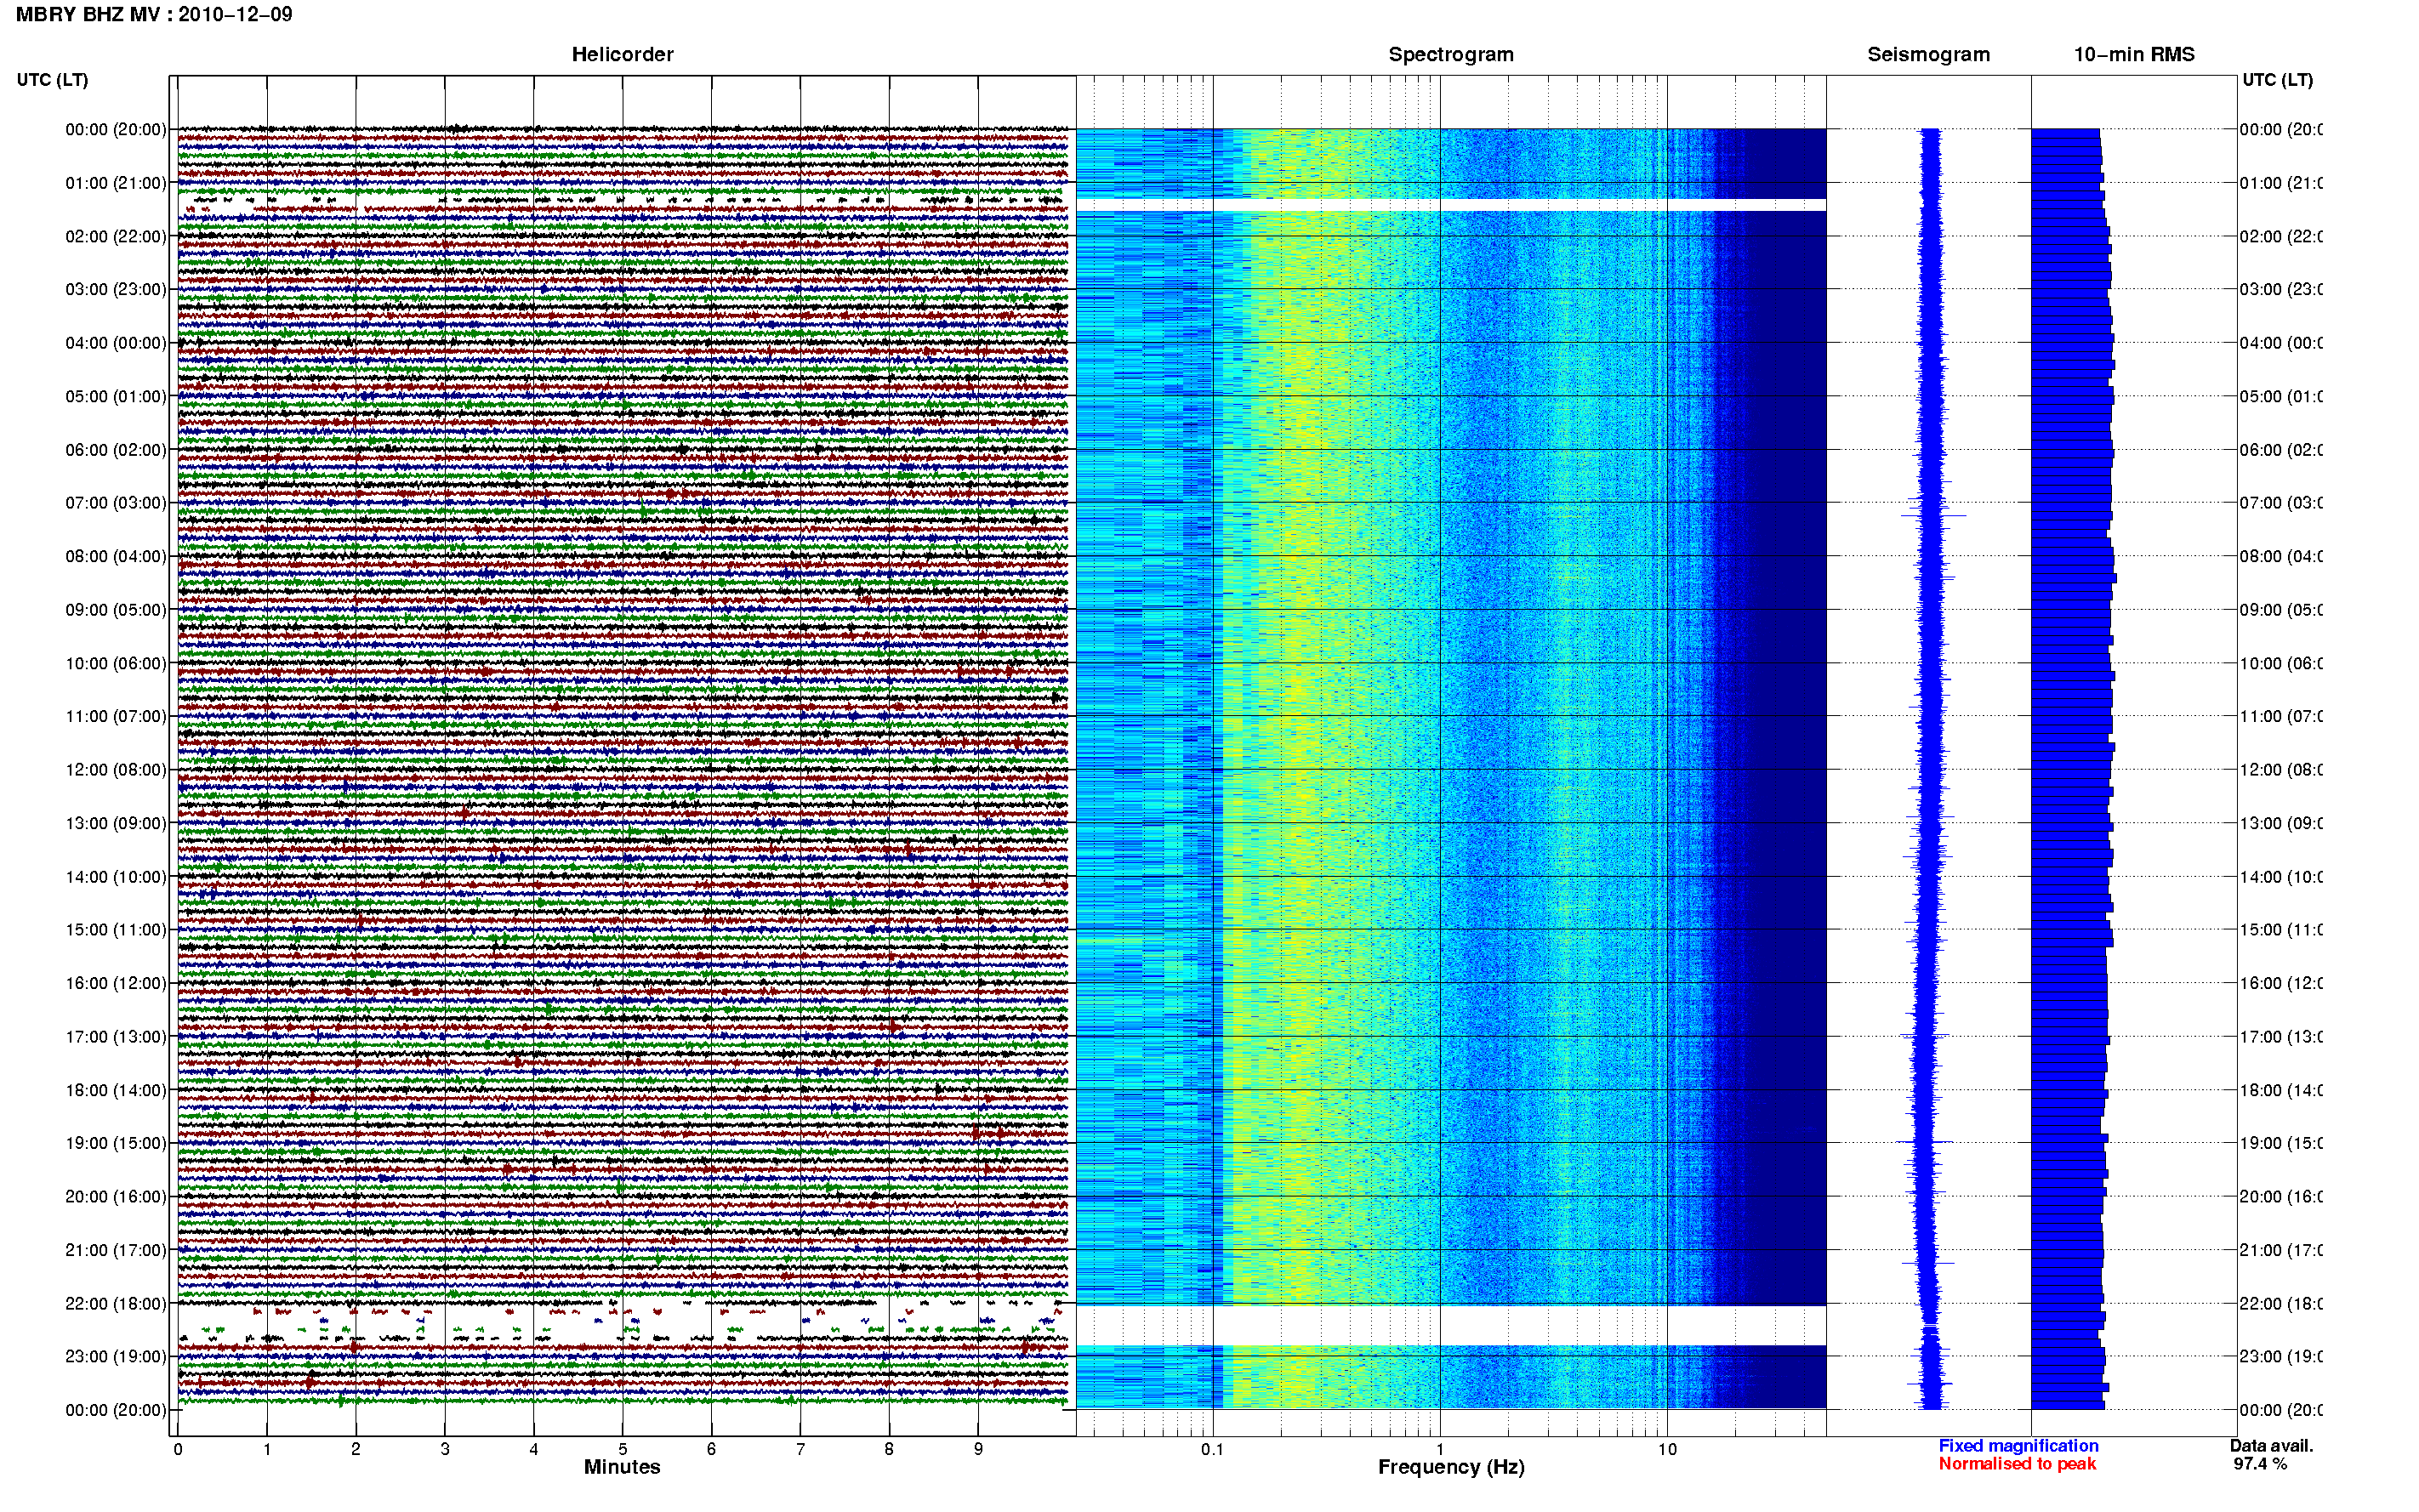The height and width of the screenshot is (1512, 2419).
Task: Click the left-axis time label '01:00 (21:00)'
Action: click(116, 182)
